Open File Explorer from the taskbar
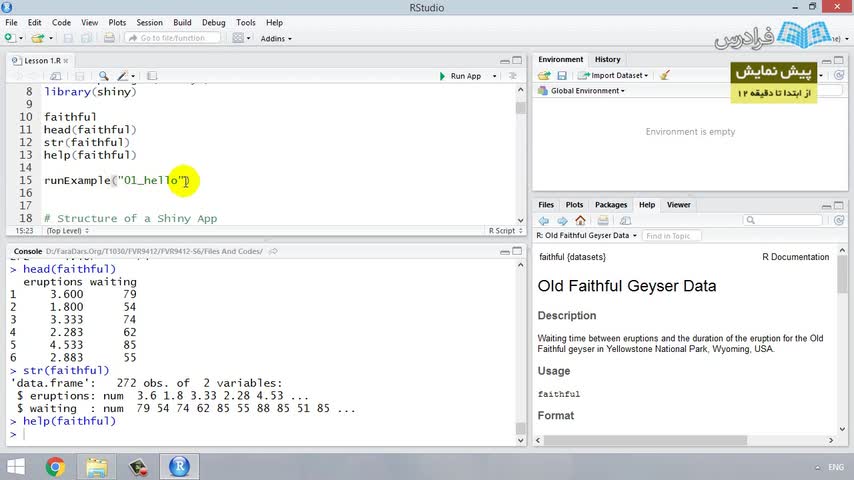This screenshot has width=854, height=480. 96,467
